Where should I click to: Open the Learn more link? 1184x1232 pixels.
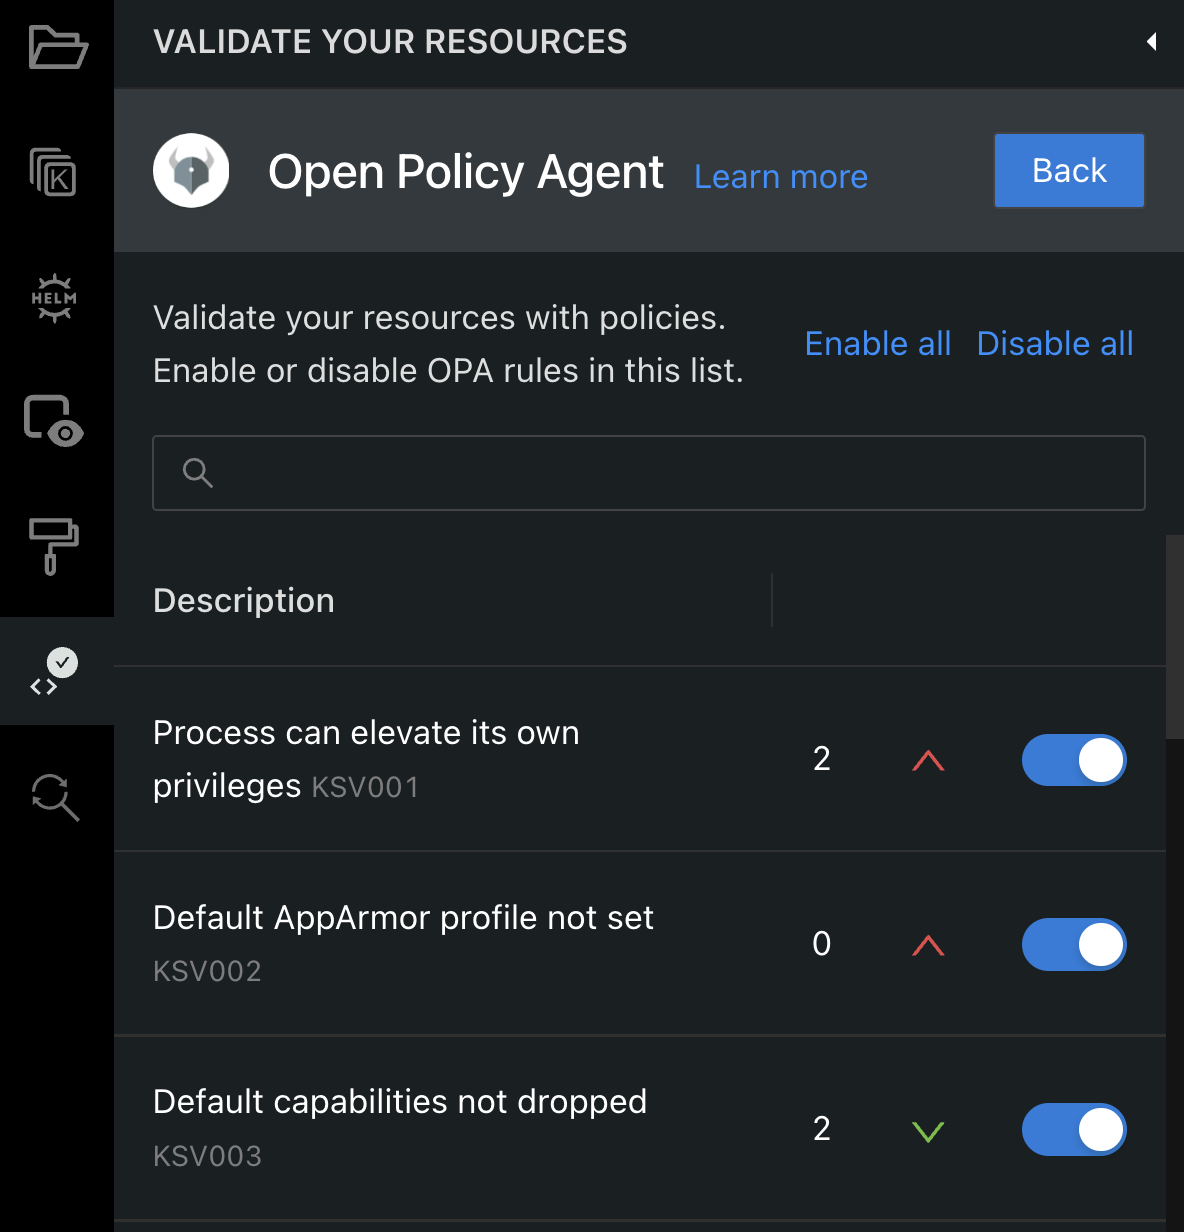click(781, 177)
